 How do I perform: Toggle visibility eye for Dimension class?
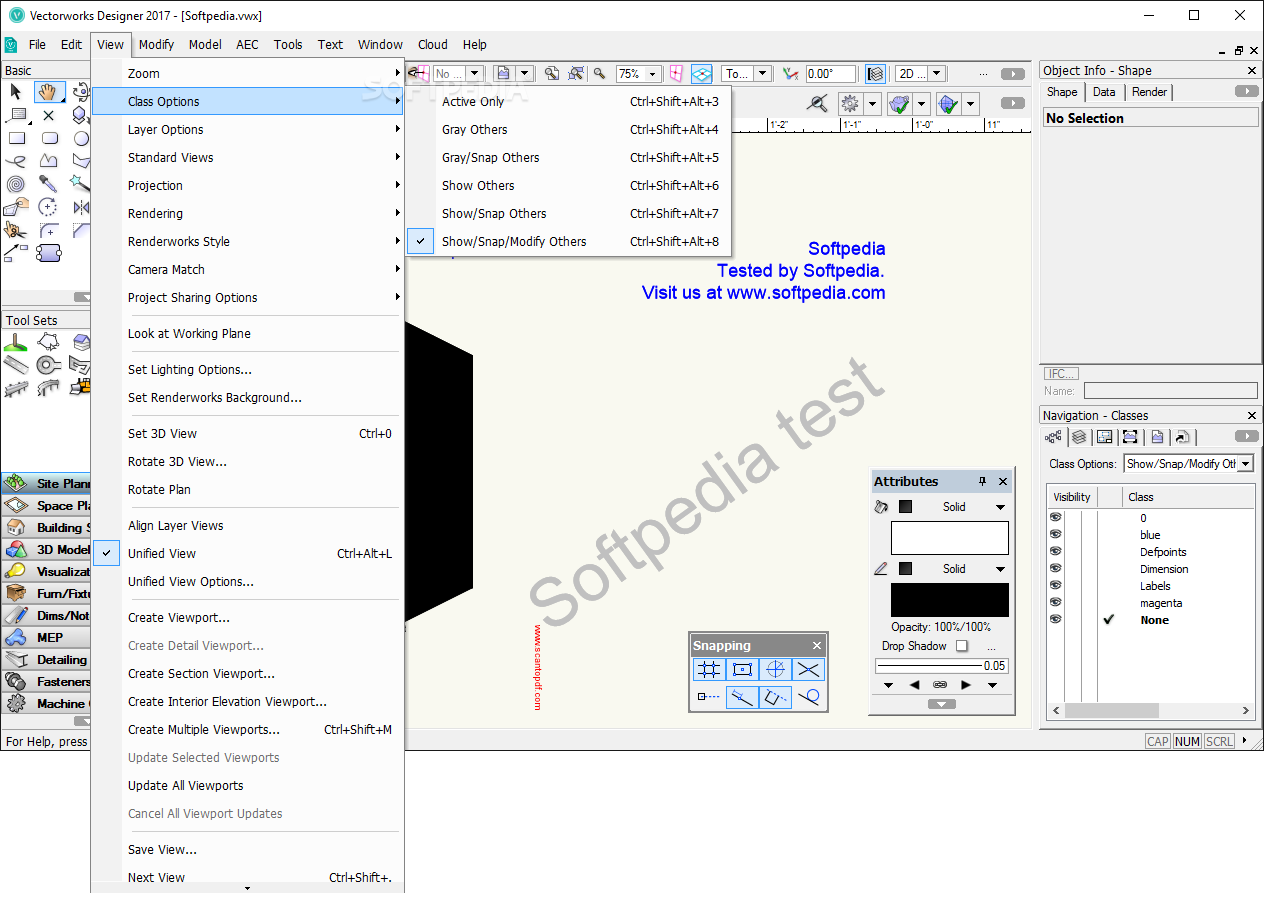point(1055,569)
